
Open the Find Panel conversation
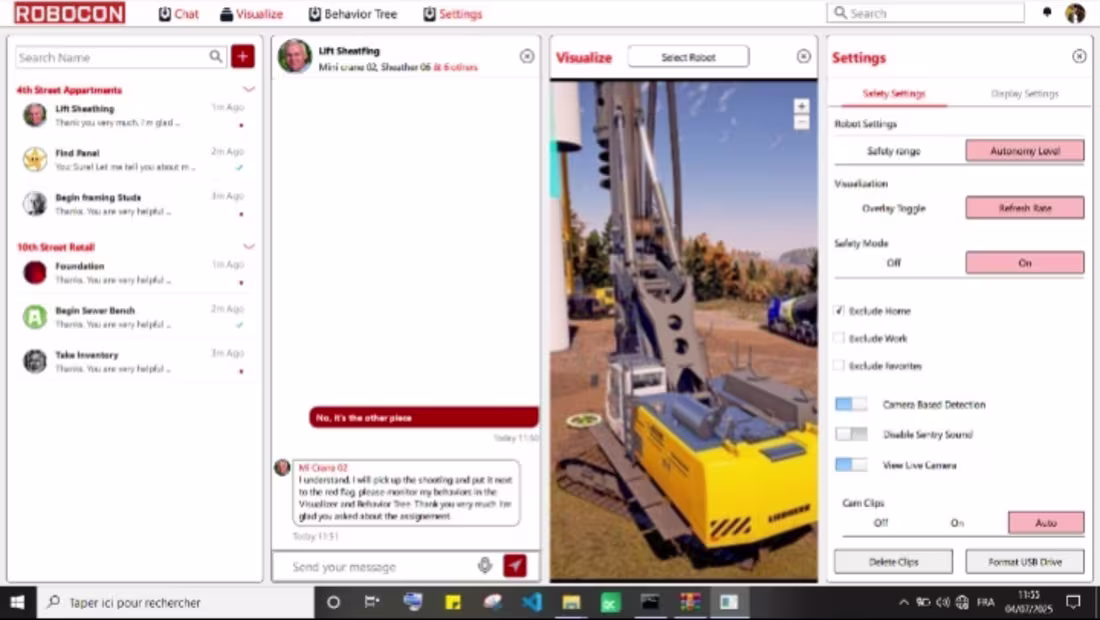pos(133,160)
